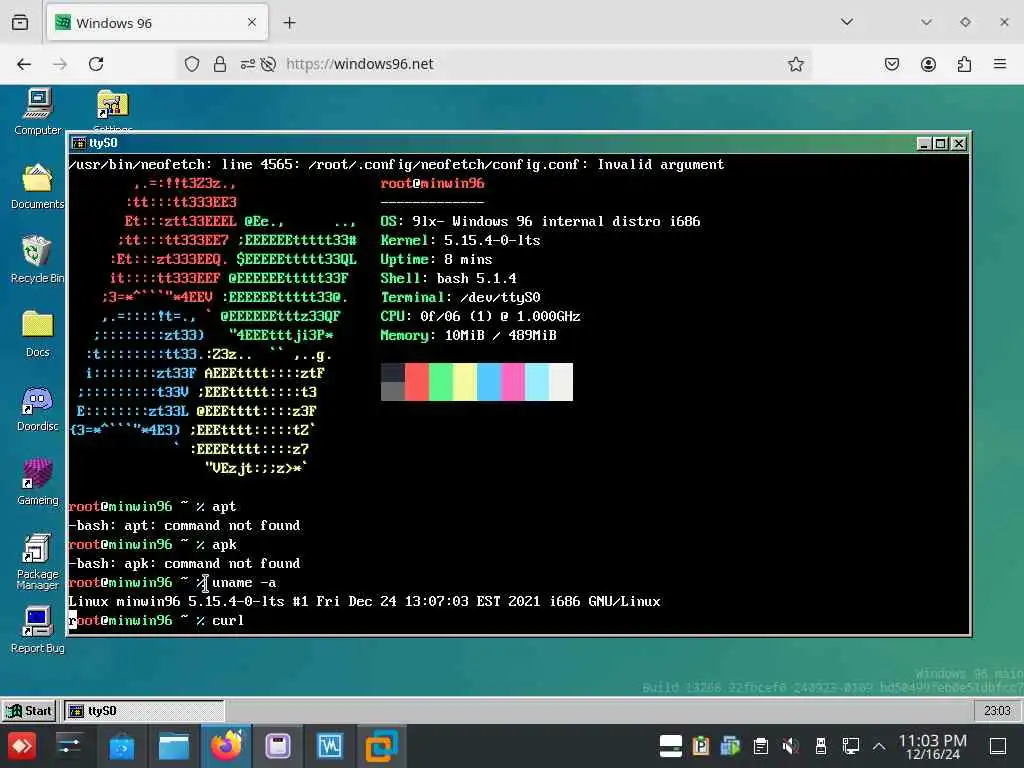
Task: Open the software store taskbar icon
Action: (x=122, y=746)
